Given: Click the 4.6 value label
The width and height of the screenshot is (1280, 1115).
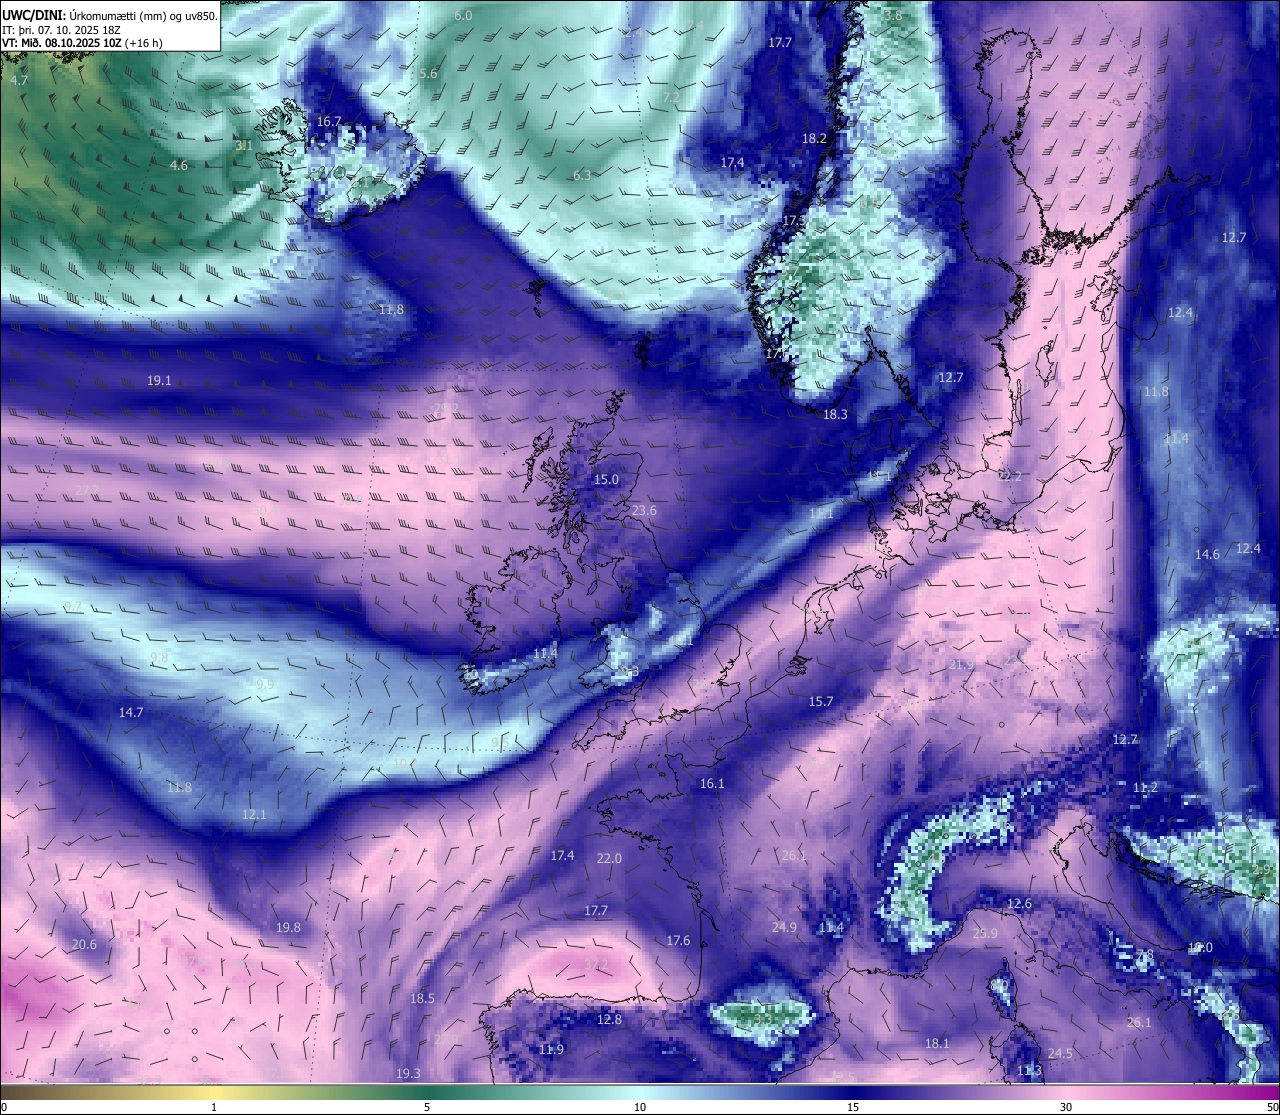Looking at the screenshot, I should tap(179, 166).
